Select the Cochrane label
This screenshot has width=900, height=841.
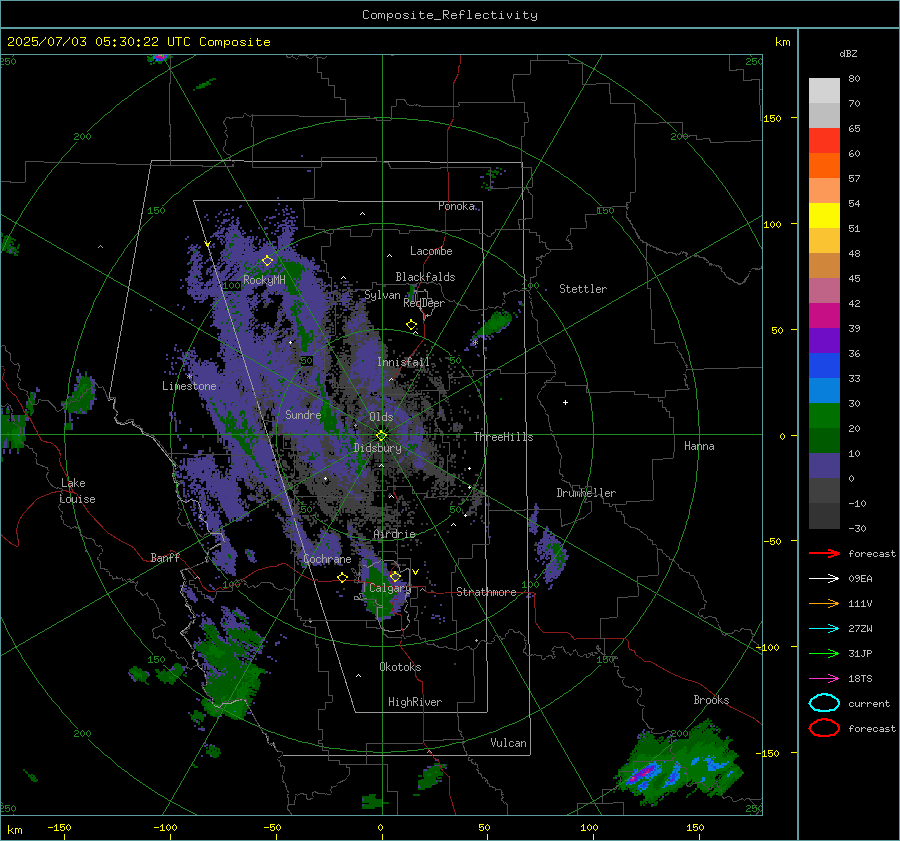click(x=327, y=559)
